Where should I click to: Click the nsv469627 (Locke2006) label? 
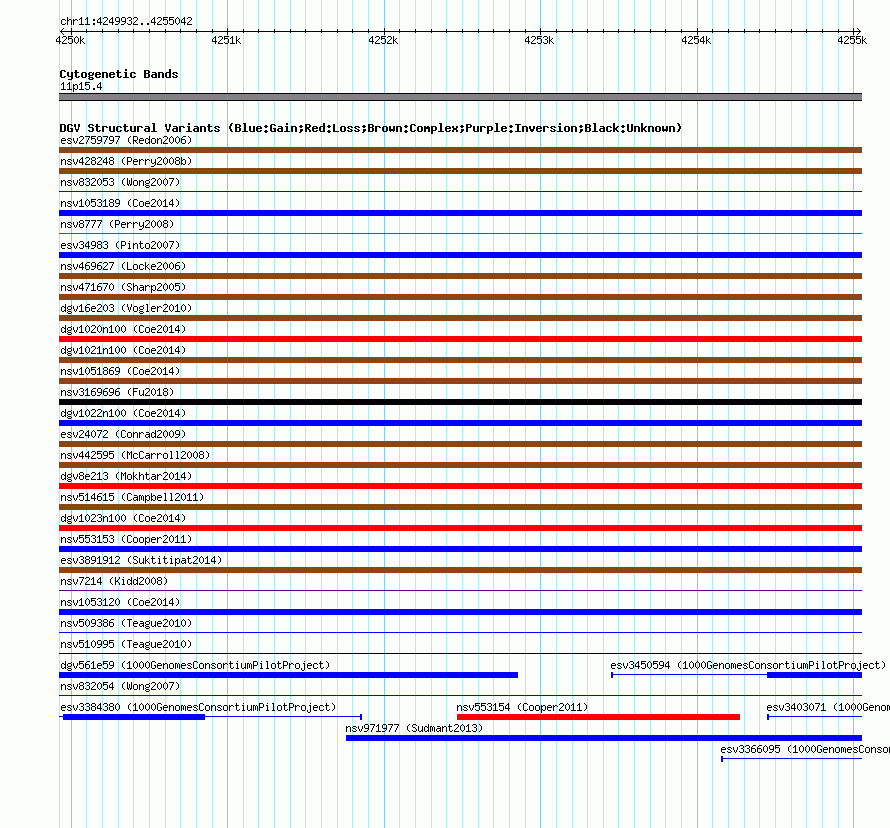123,266
